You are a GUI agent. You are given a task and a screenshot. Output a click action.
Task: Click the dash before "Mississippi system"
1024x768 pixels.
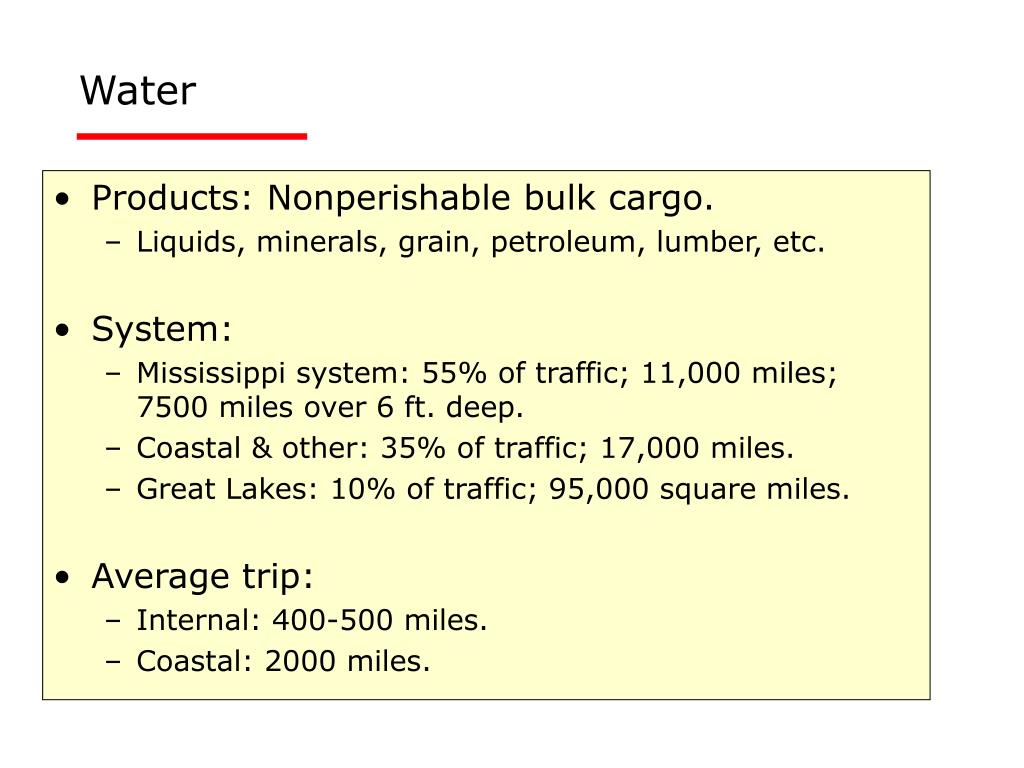point(112,375)
